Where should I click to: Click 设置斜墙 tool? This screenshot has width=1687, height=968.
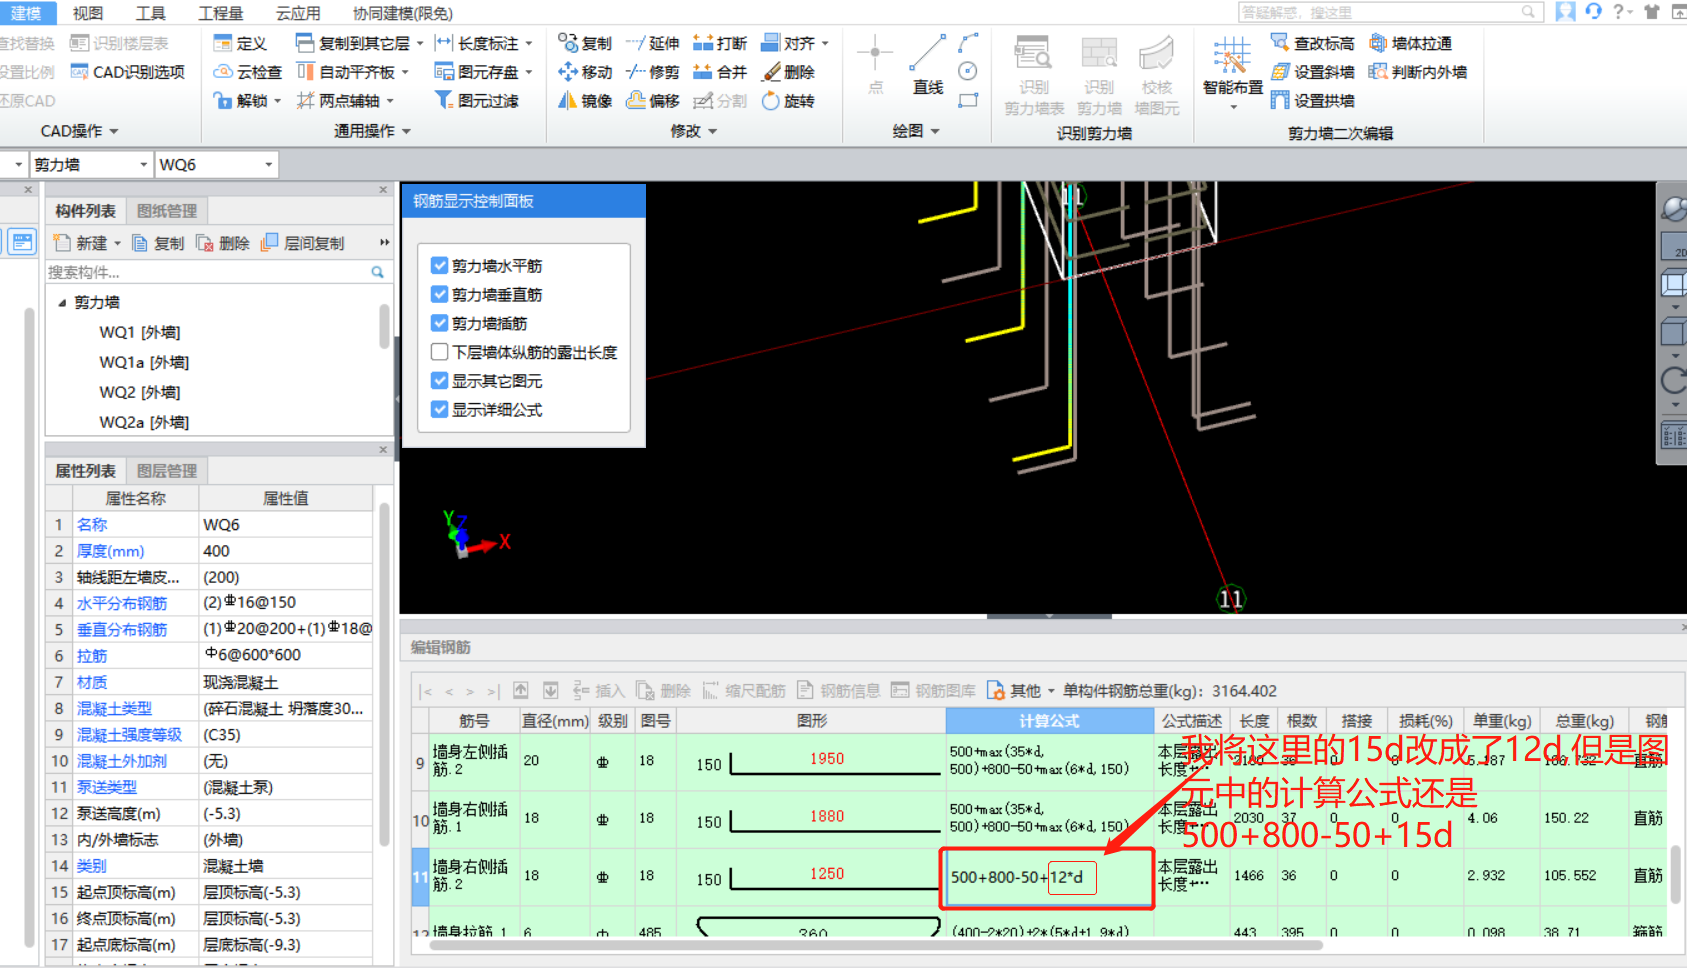point(1313,72)
